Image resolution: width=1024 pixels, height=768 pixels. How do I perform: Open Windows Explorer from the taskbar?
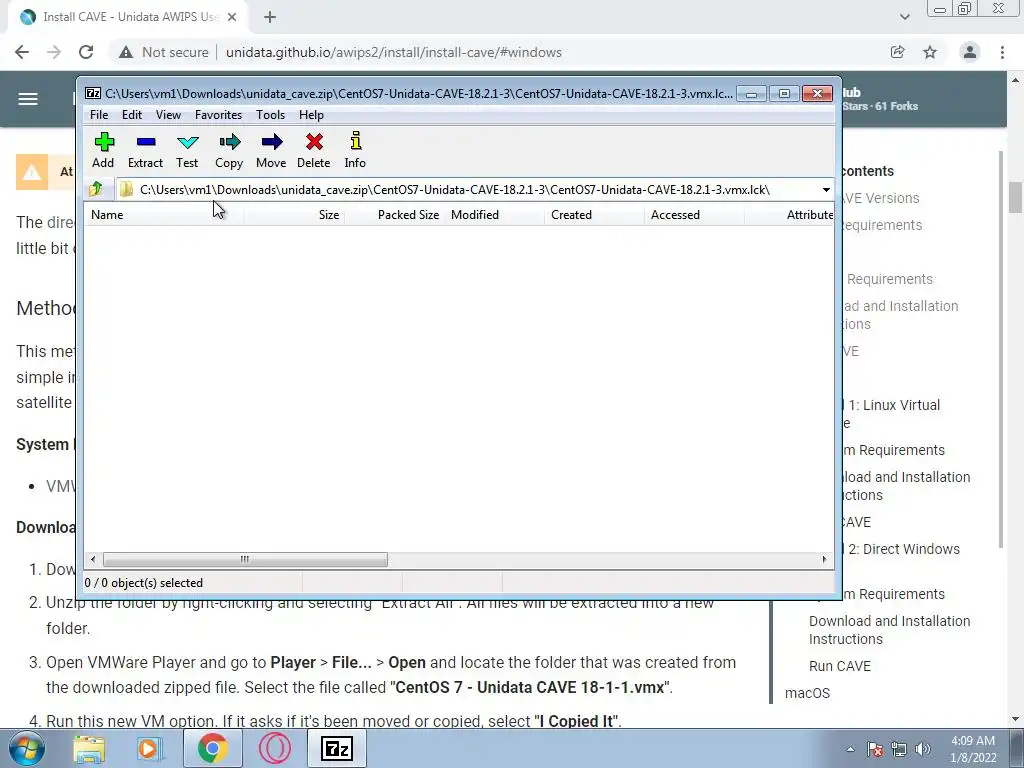tap(89, 748)
